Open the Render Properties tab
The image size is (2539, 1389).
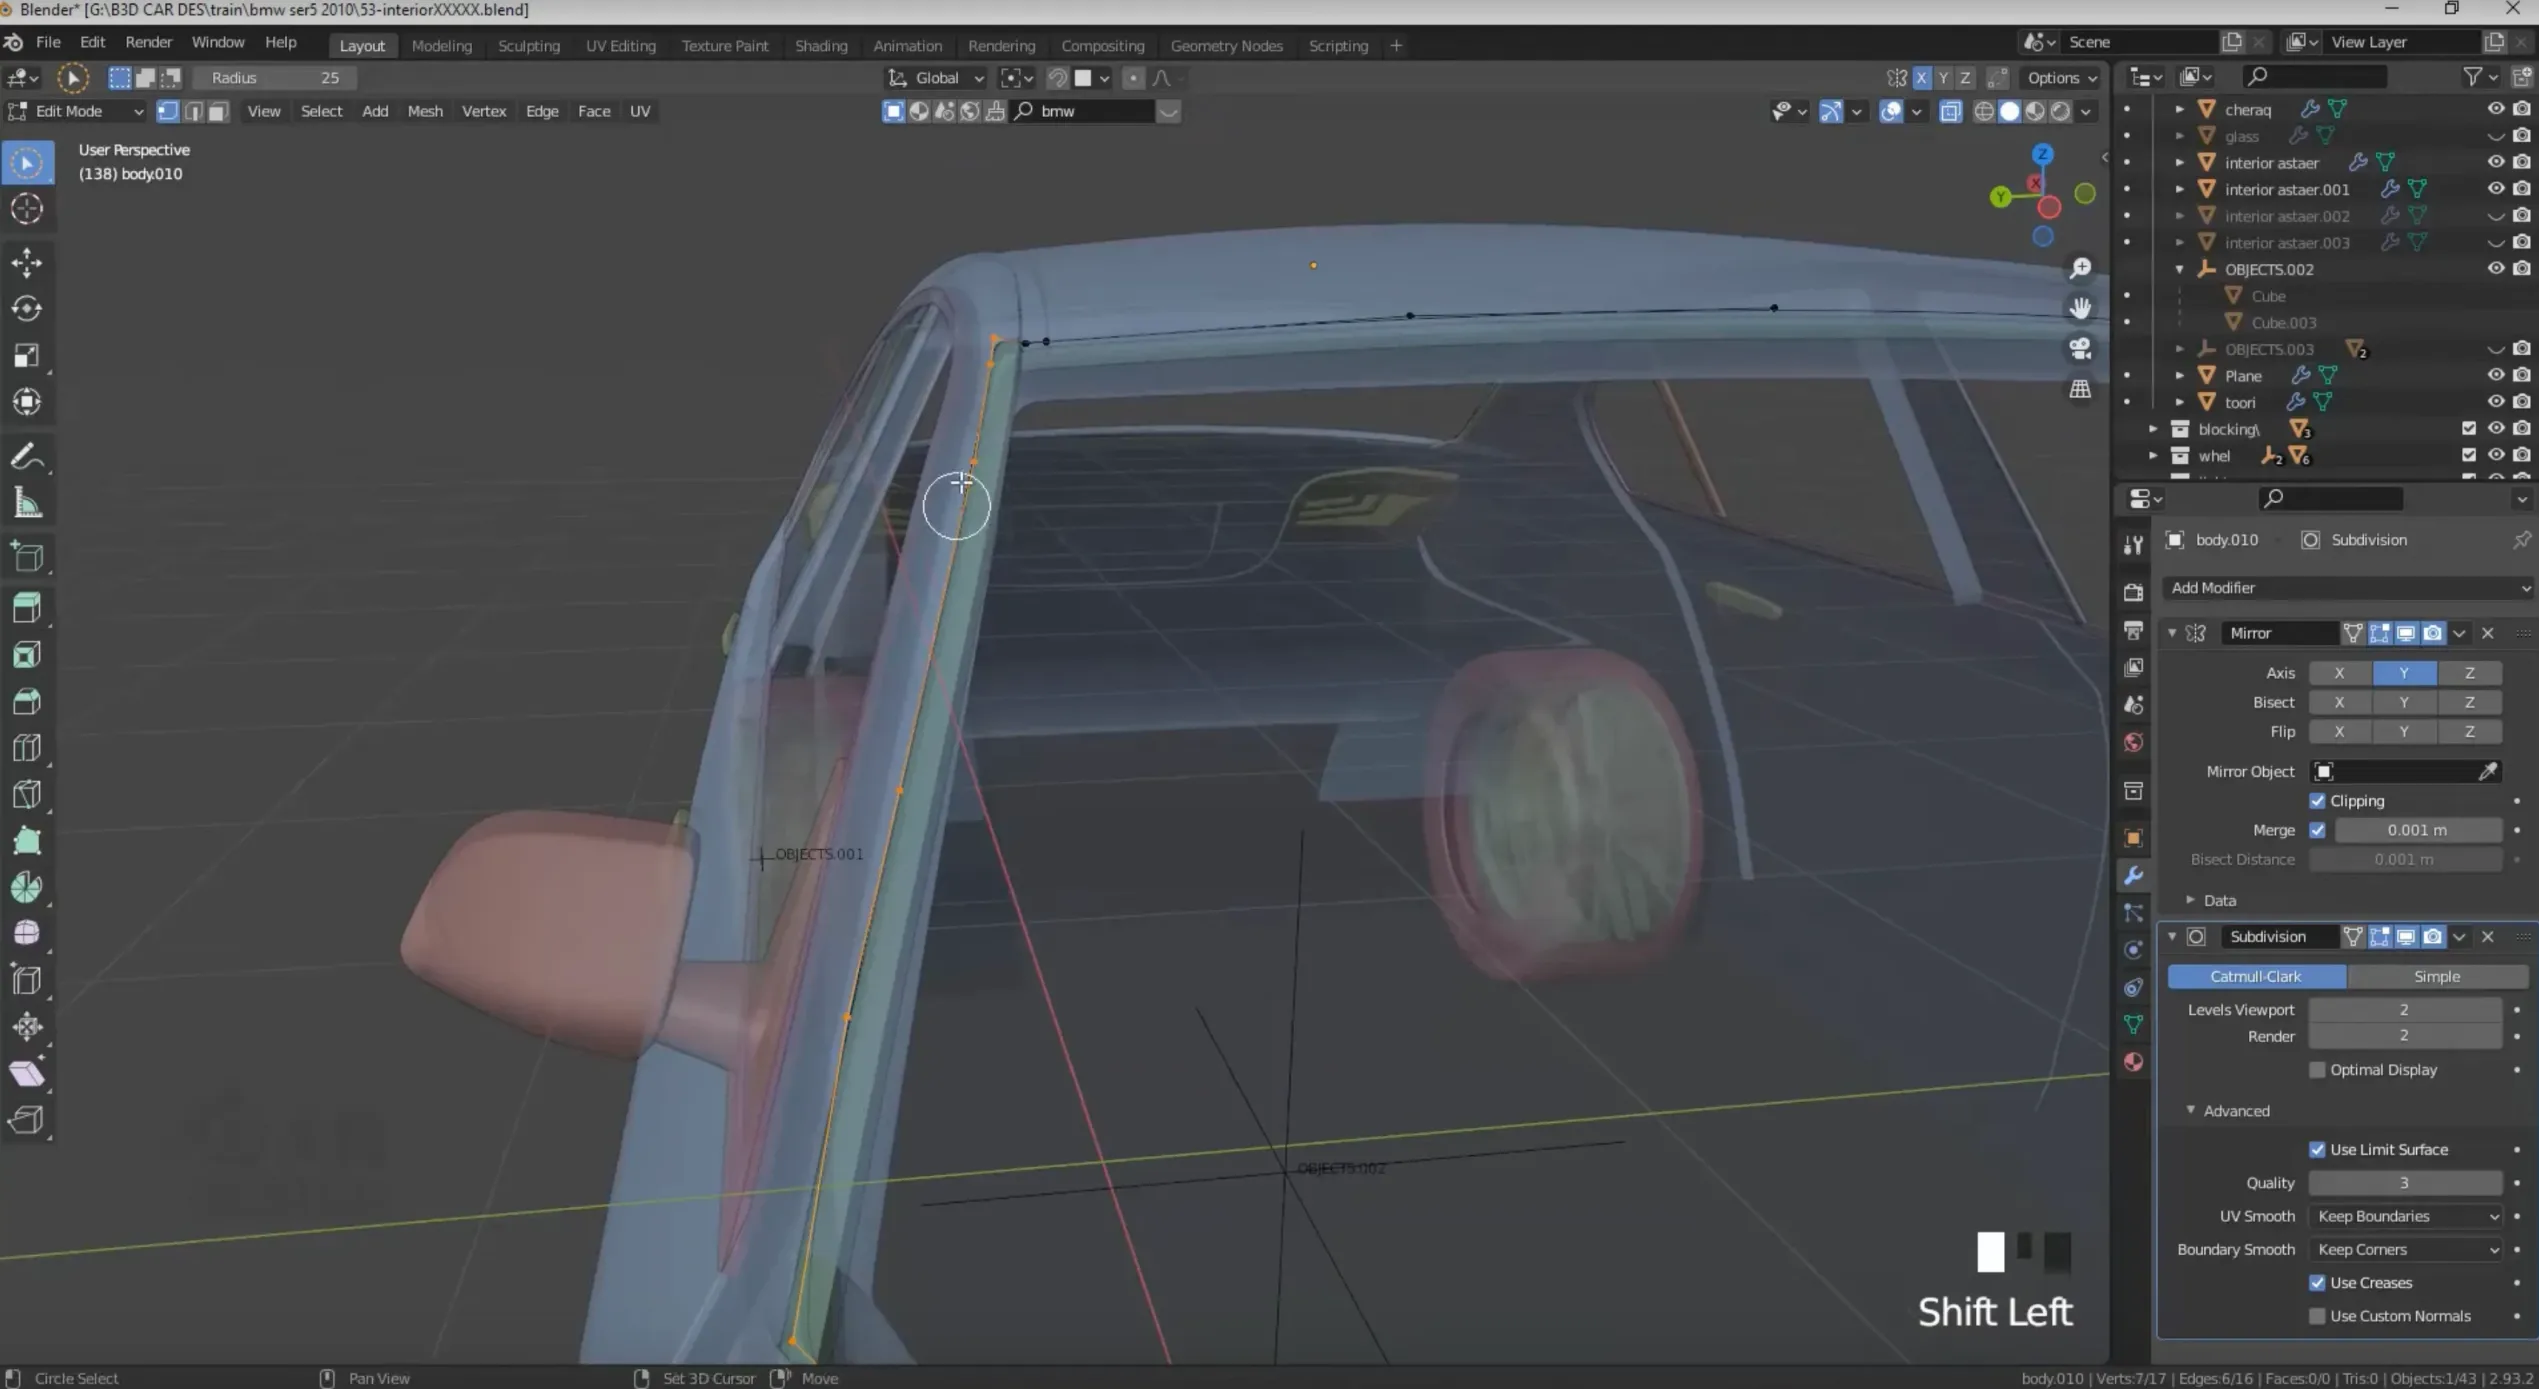tap(2133, 591)
